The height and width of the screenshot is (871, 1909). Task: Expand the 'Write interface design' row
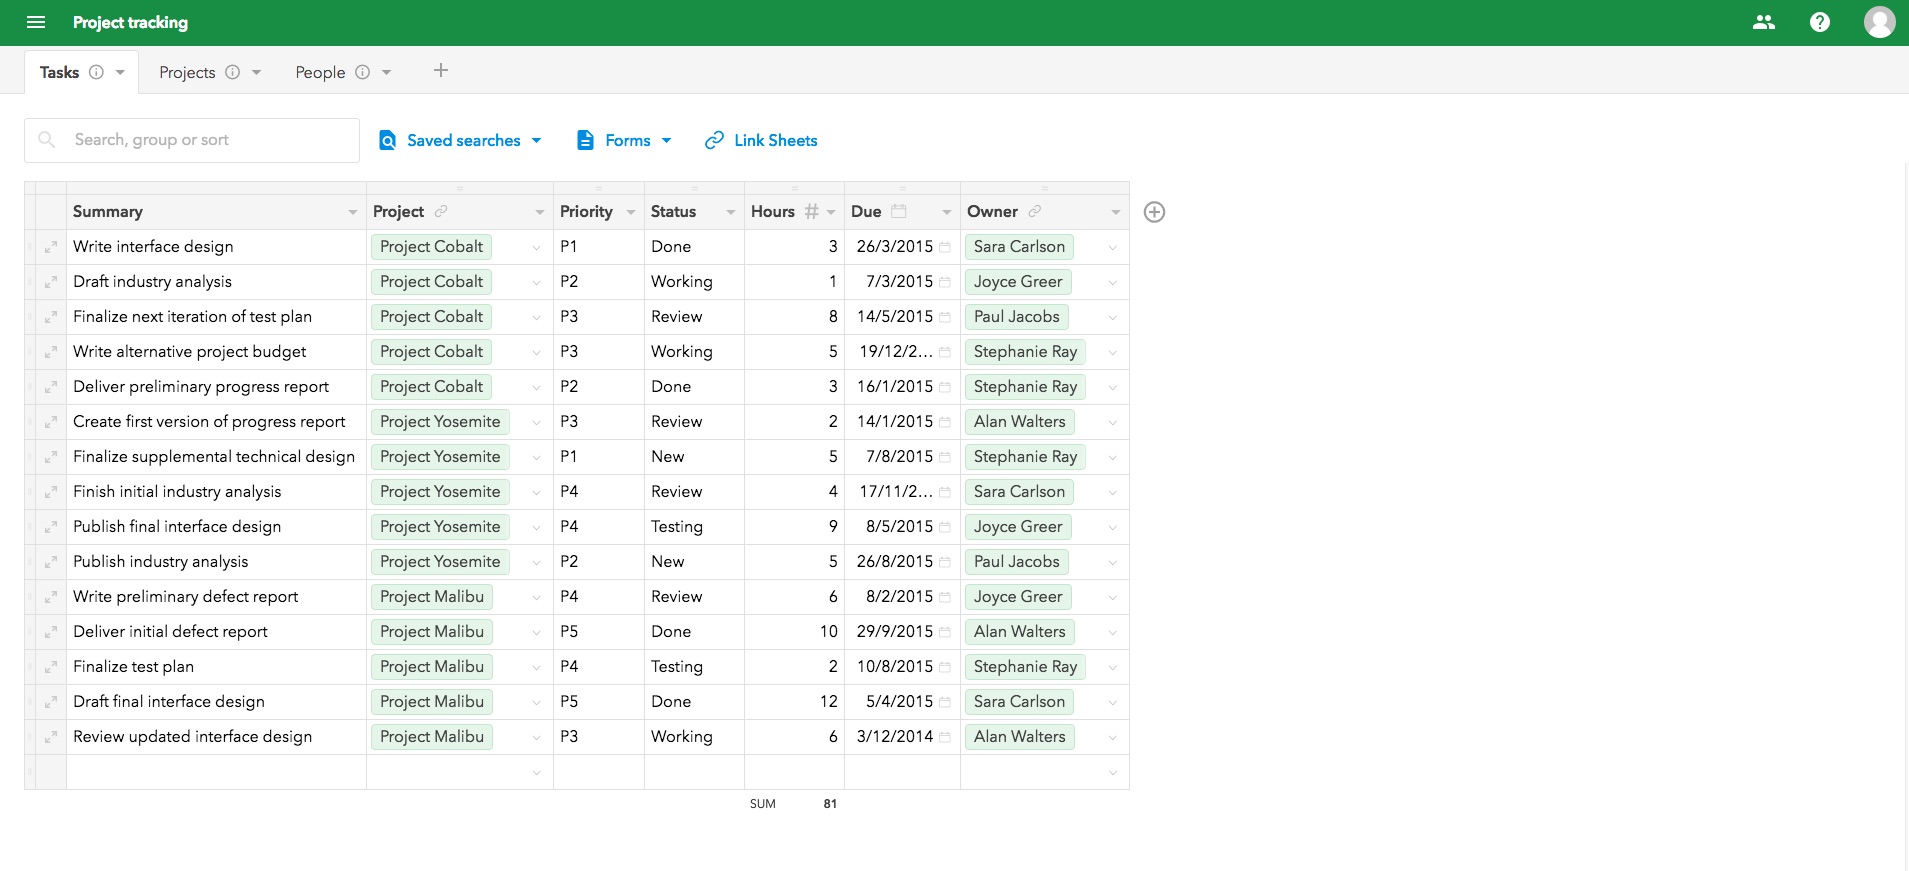coord(51,247)
